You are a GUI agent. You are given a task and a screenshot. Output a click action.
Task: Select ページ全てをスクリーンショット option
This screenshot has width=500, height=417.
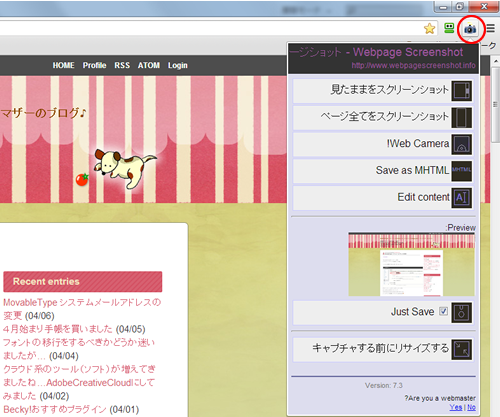click(383, 118)
